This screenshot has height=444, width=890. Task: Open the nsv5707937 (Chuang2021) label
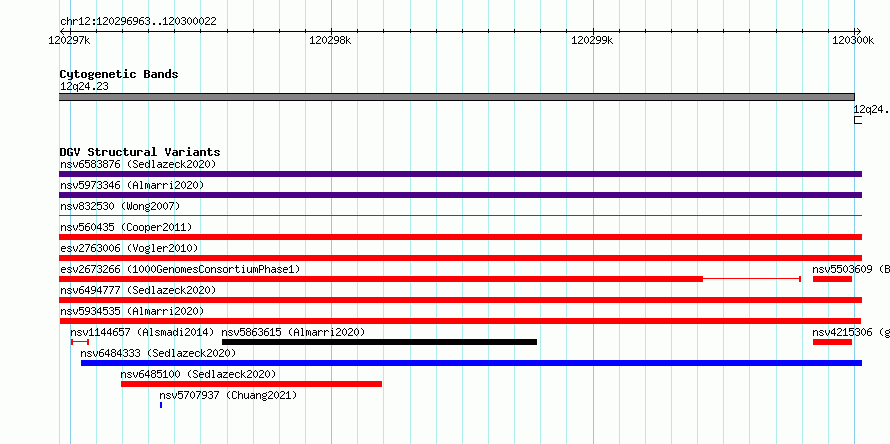(228, 395)
